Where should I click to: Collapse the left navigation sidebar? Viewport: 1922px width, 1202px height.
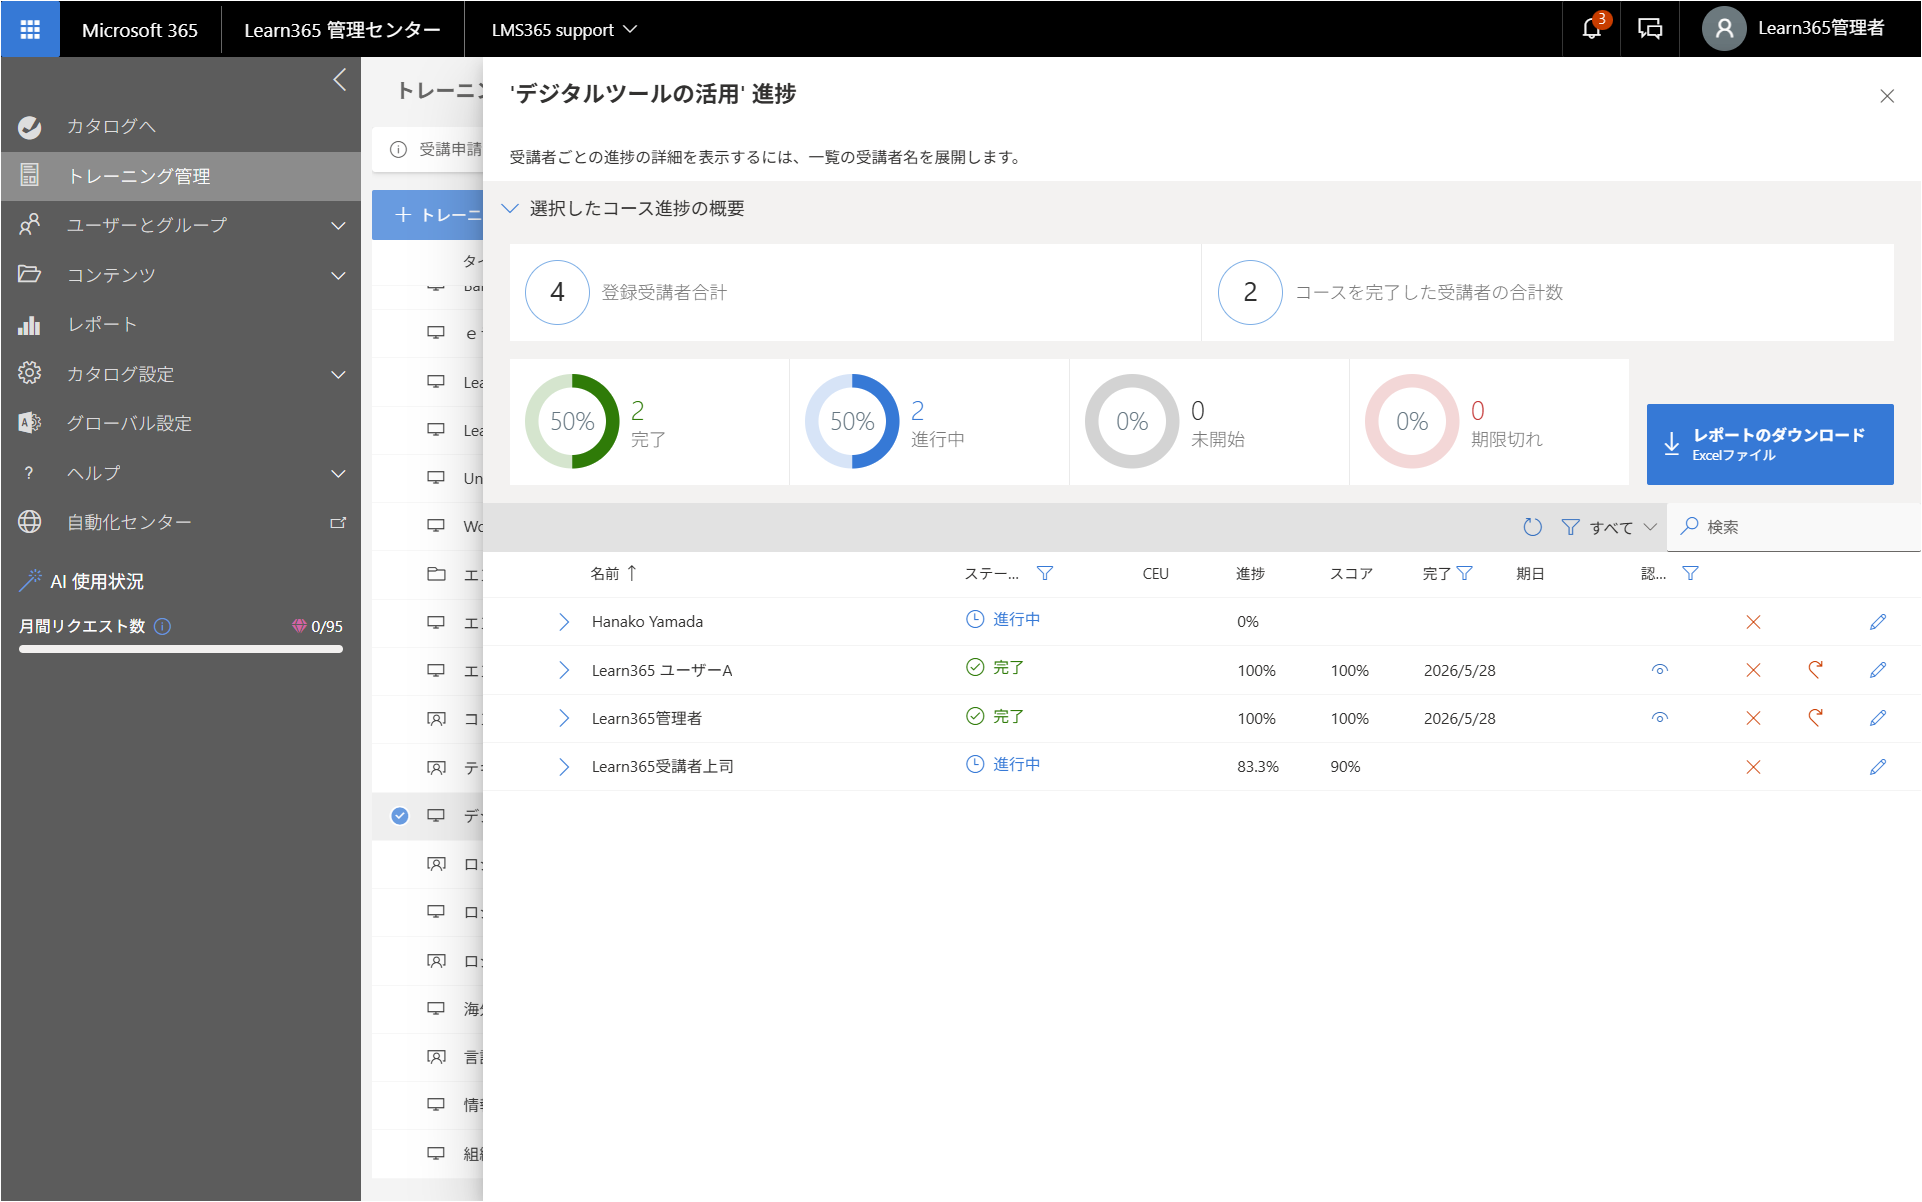(340, 80)
